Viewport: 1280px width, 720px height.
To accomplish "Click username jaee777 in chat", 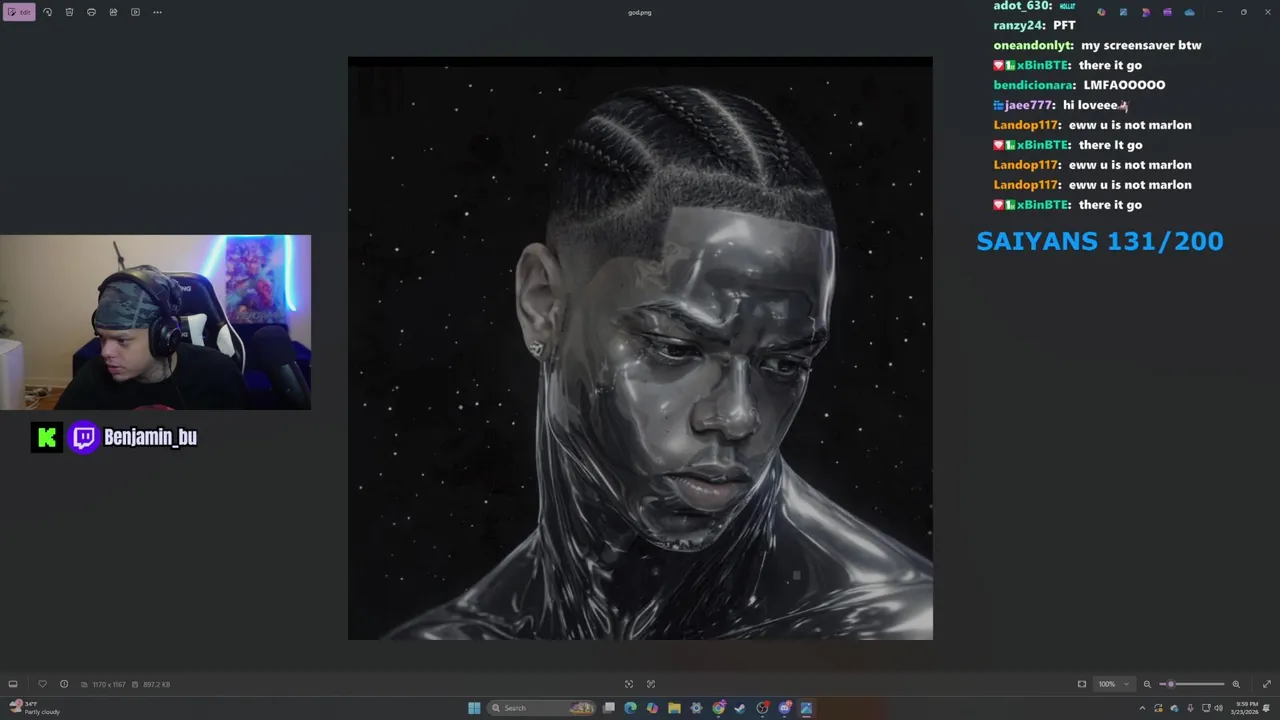I will (x=1030, y=105).
